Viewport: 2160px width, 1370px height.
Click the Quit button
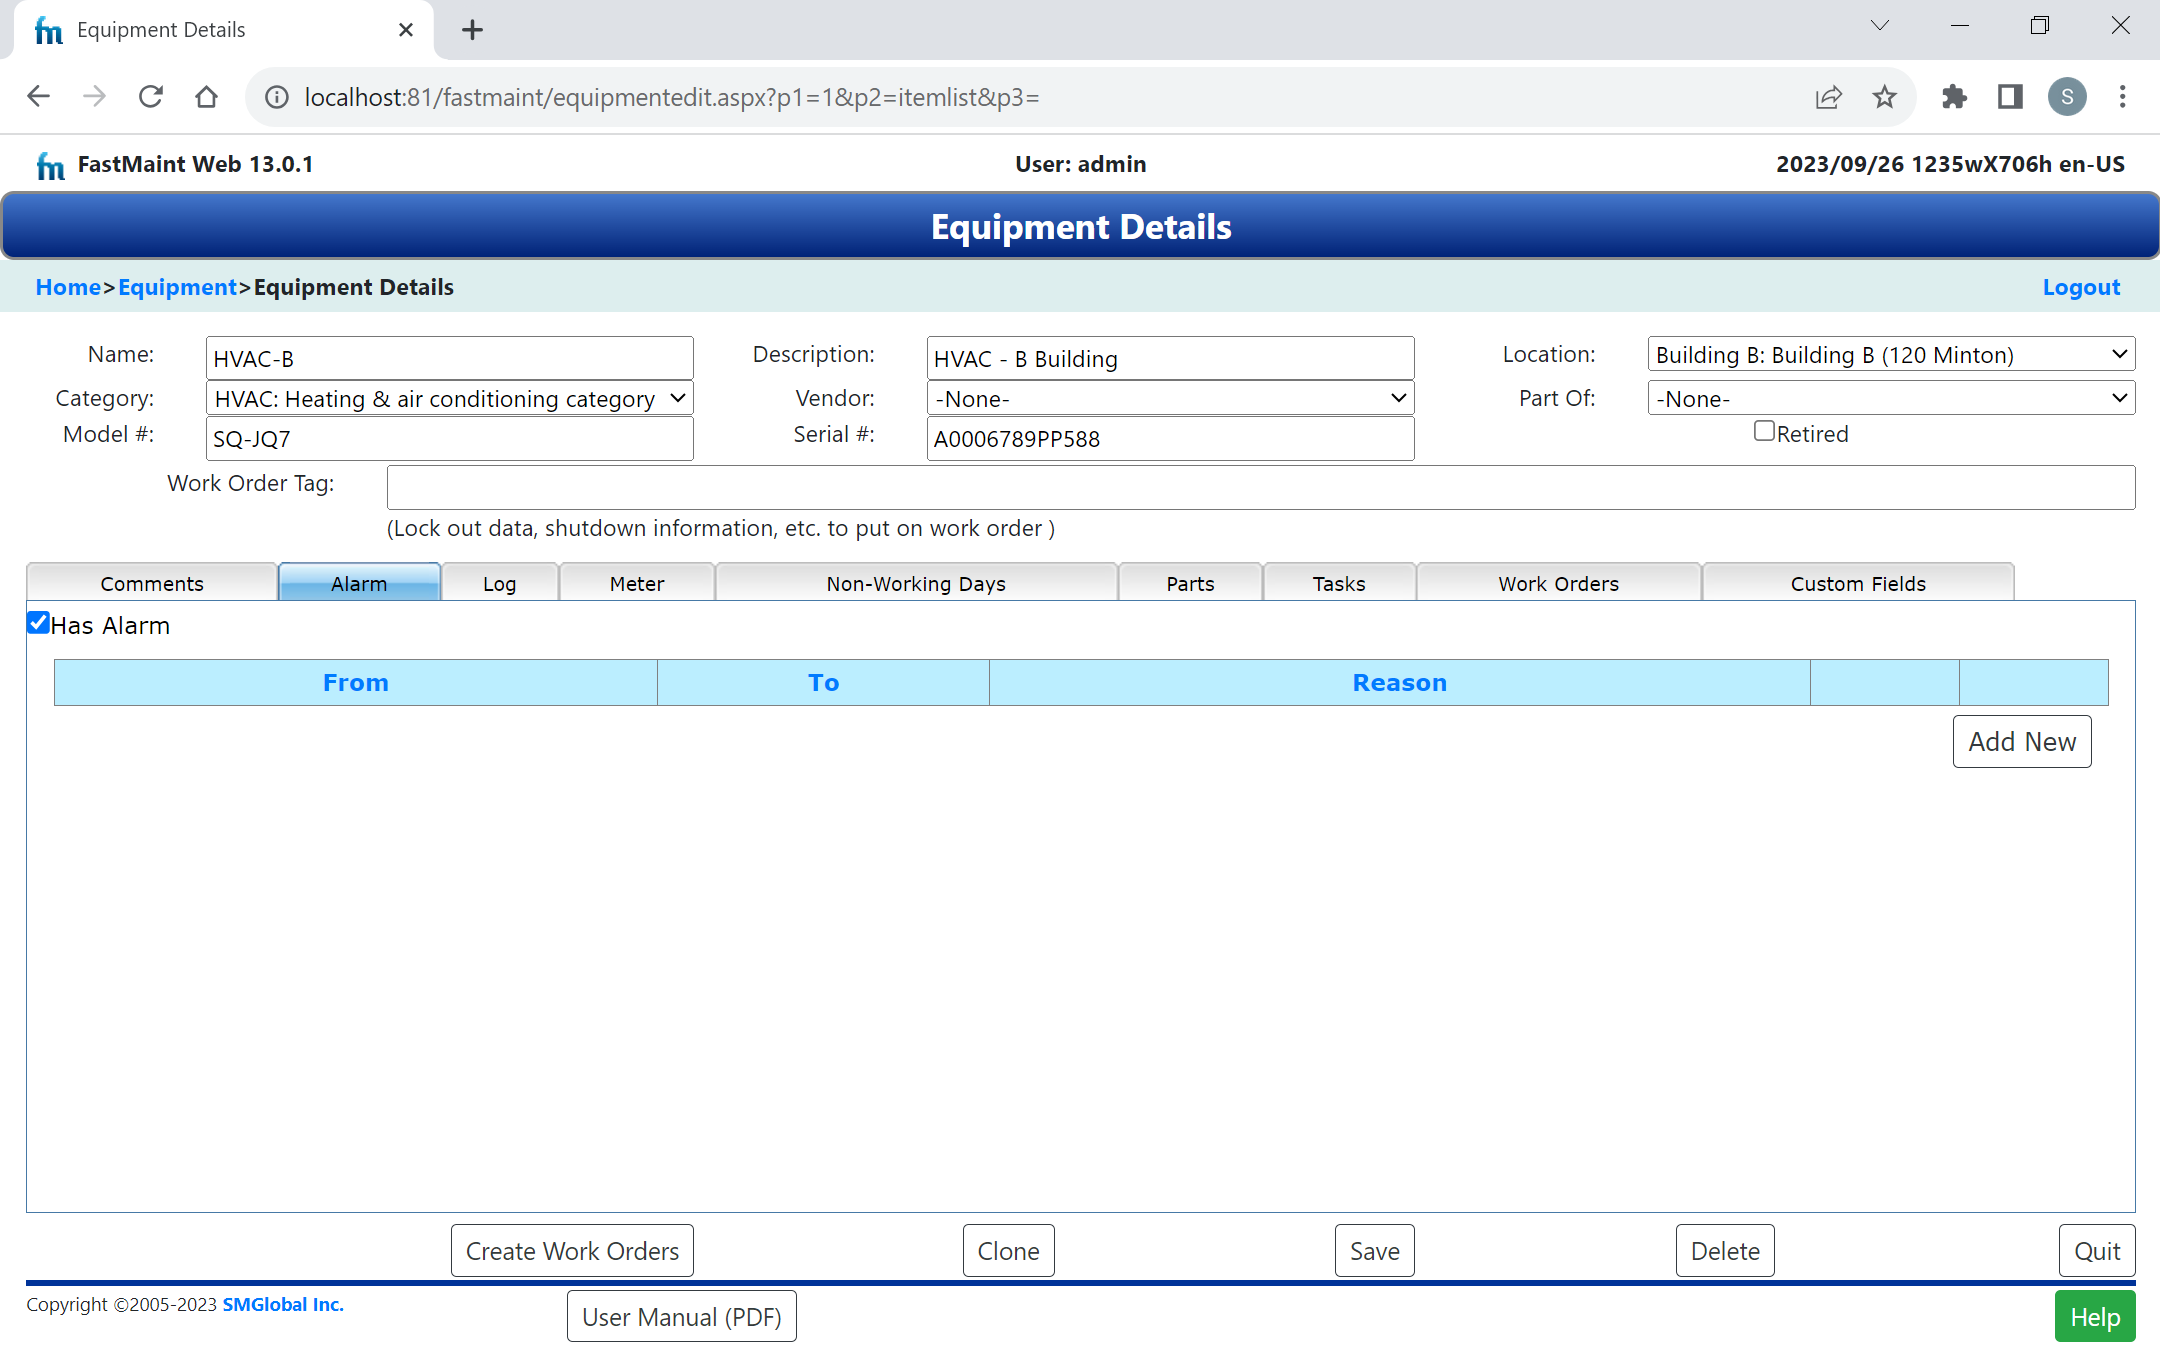point(2097,1250)
